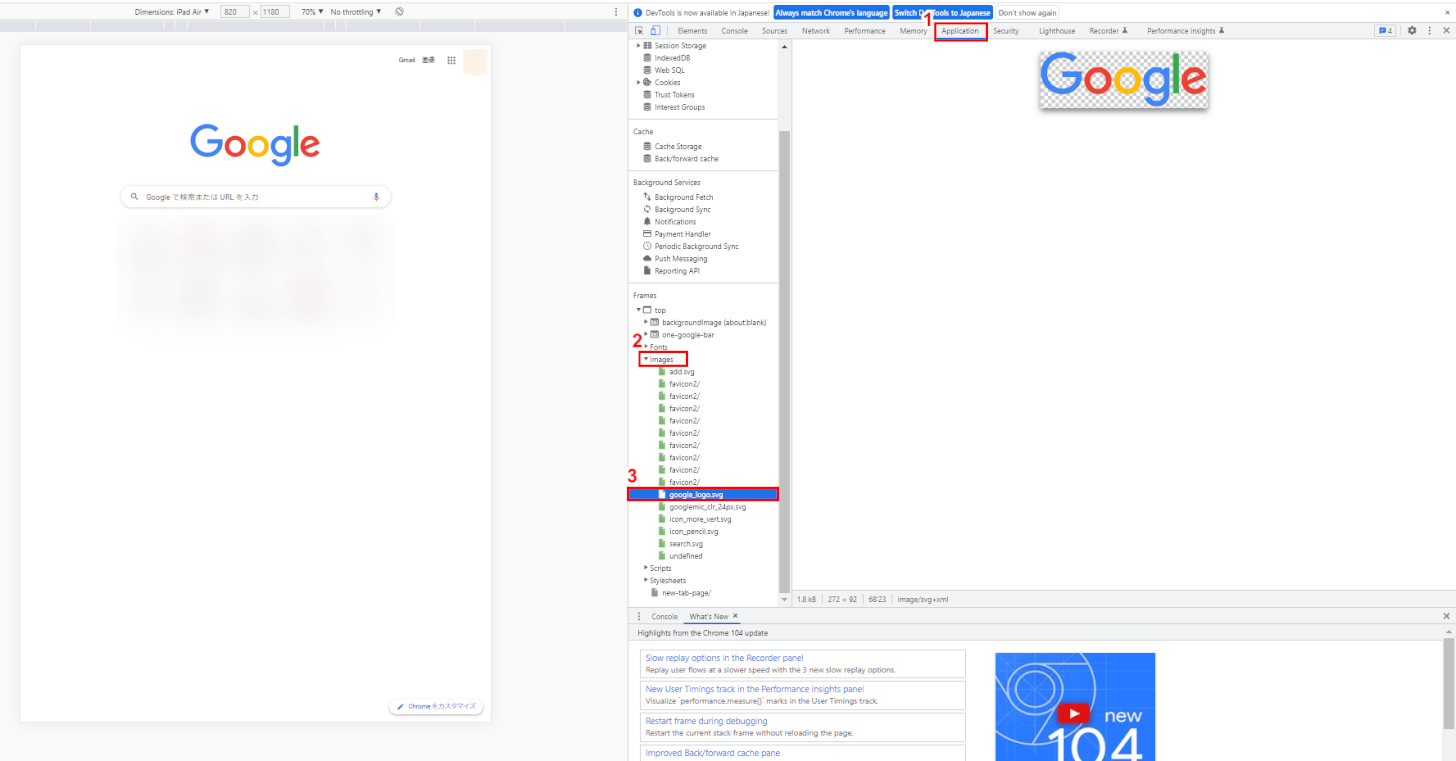Click Gmail link on Google page
Viewport: 1456px width, 761px height.
tap(407, 60)
